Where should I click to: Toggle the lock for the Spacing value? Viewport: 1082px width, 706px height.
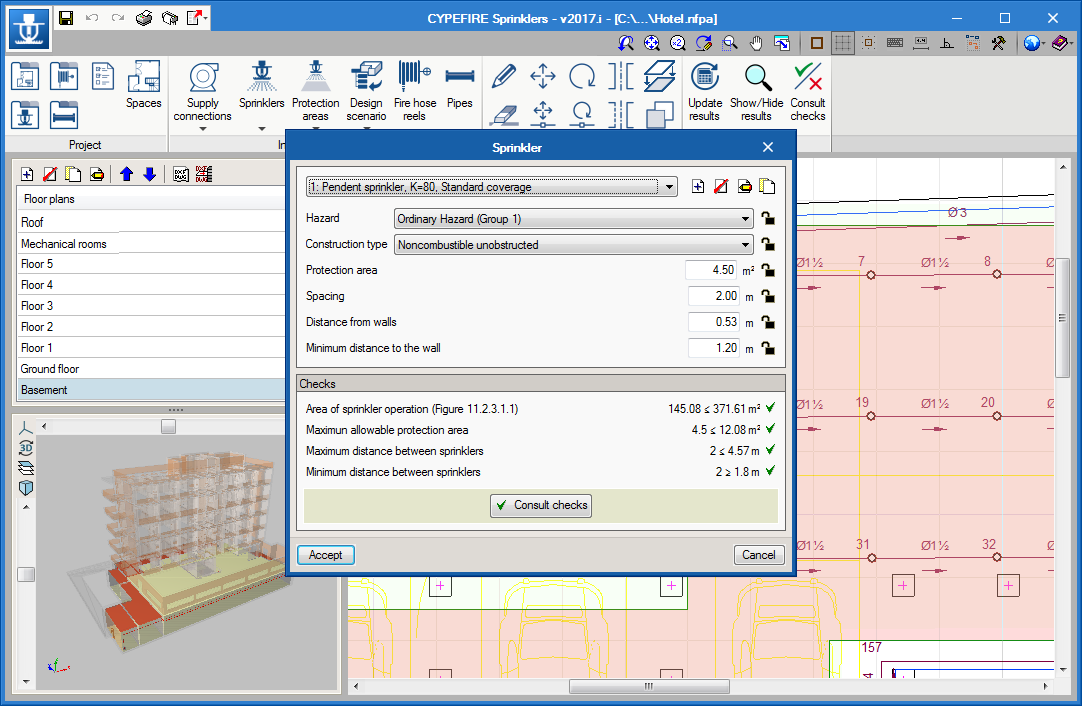pyautogui.click(x=767, y=296)
